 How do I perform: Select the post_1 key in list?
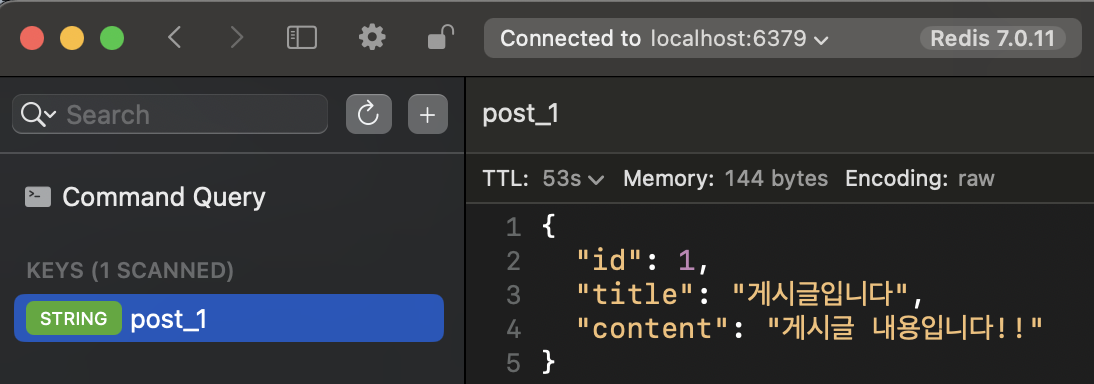coord(229,318)
